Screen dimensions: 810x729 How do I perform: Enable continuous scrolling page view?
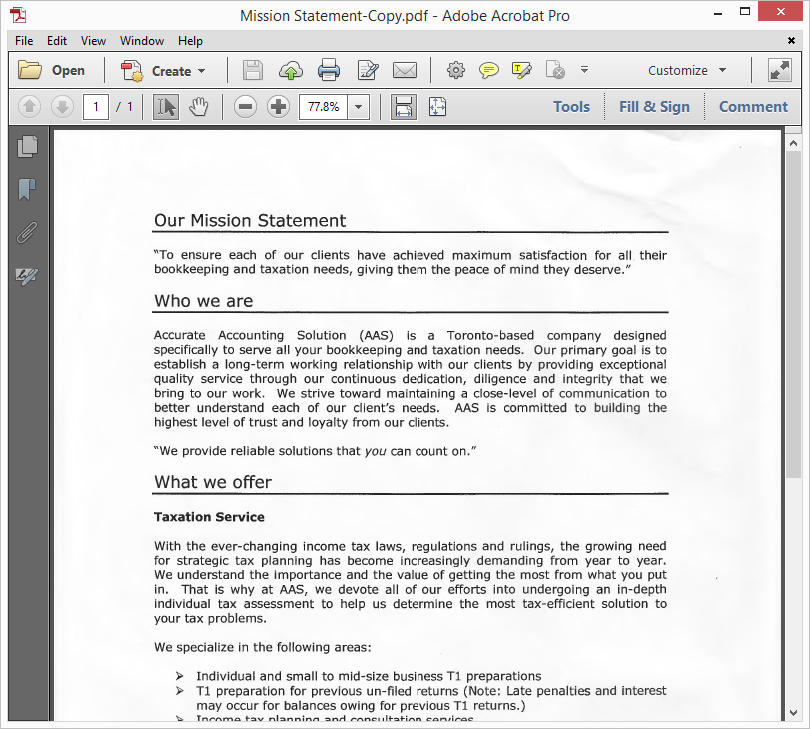(x=404, y=106)
